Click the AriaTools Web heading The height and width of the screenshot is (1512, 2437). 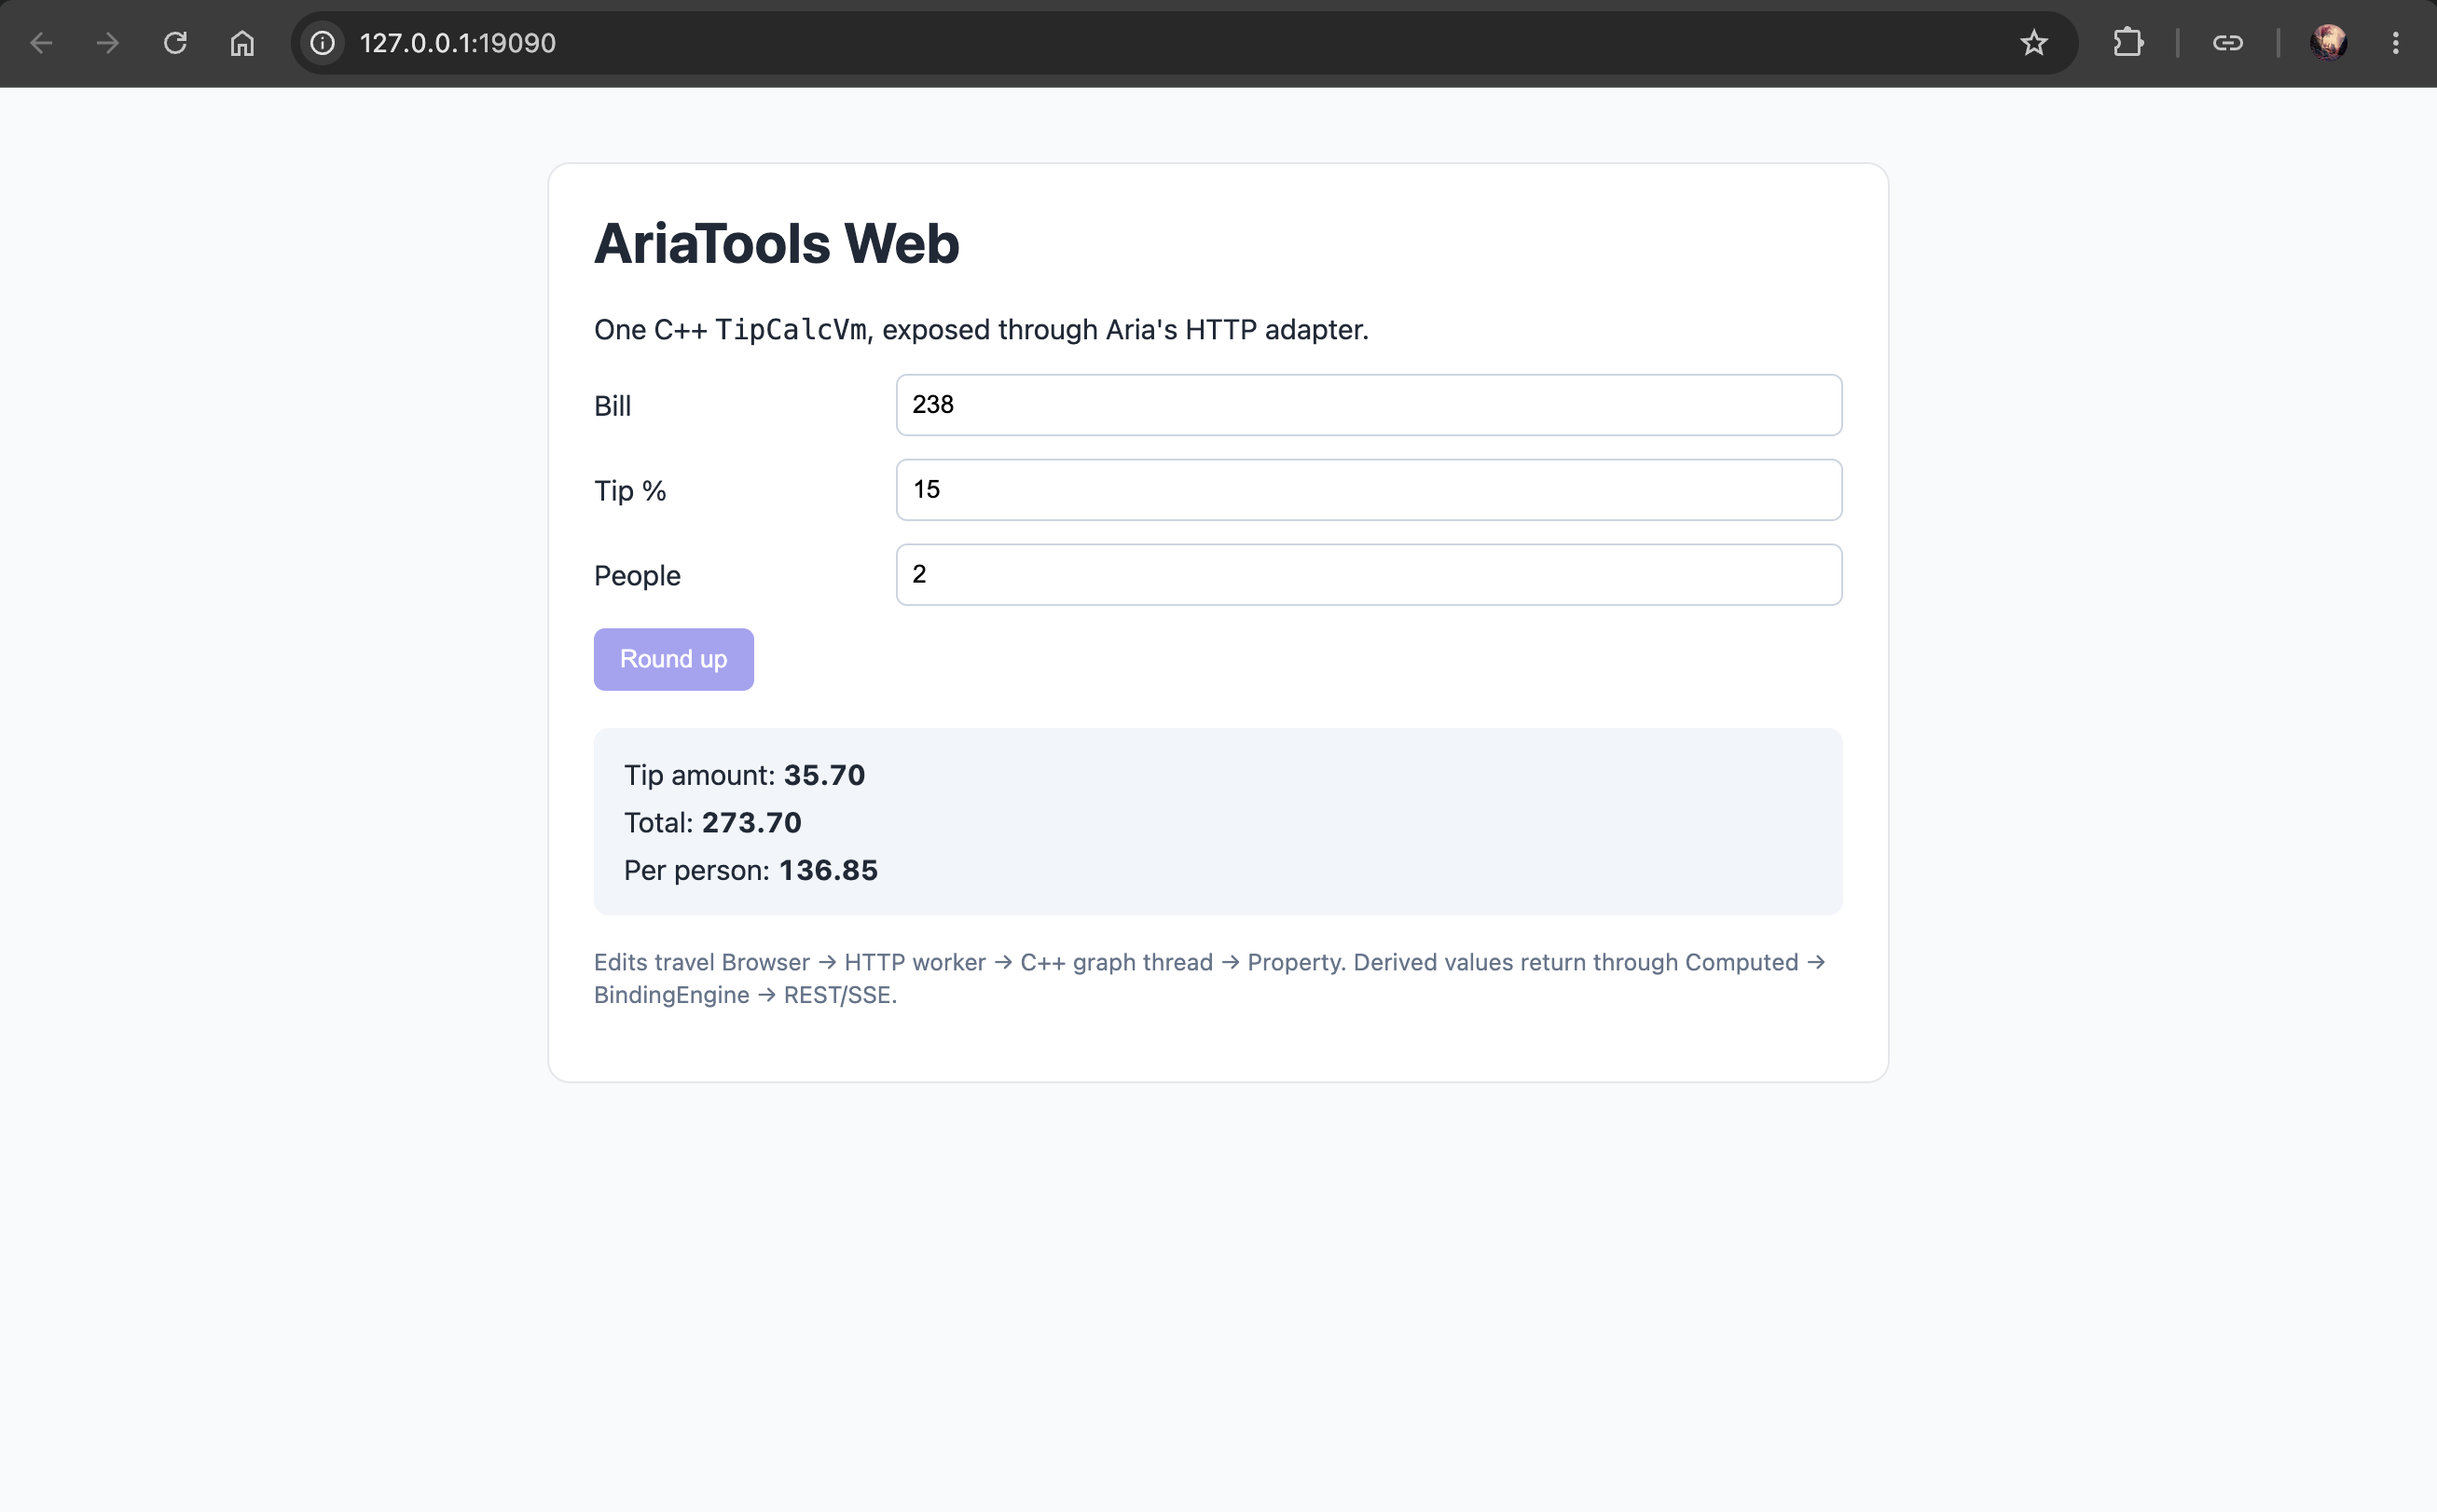pyautogui.click(x=776, y=243)
